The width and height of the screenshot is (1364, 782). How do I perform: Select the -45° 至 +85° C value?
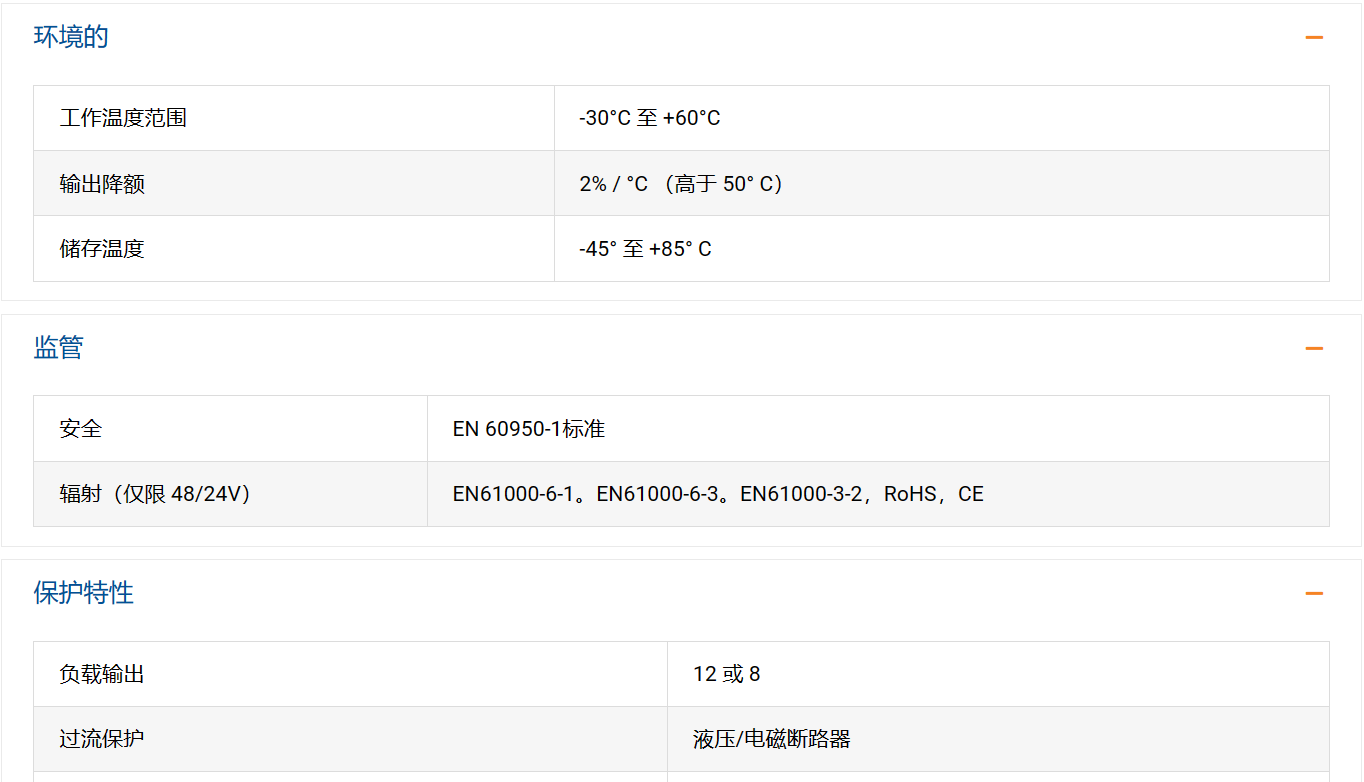coord(645,249)
